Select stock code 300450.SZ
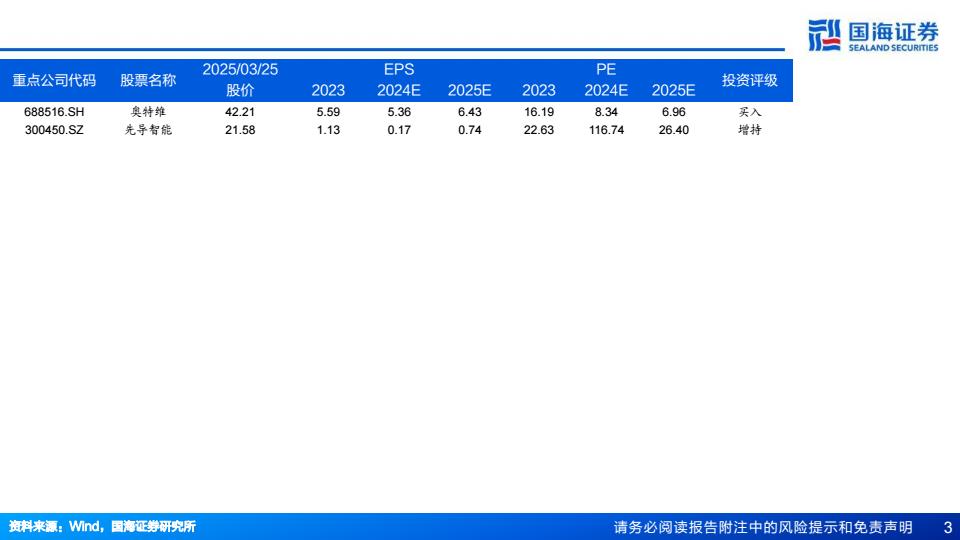This screenshot has width=960, height=540. tap(54, 130)
